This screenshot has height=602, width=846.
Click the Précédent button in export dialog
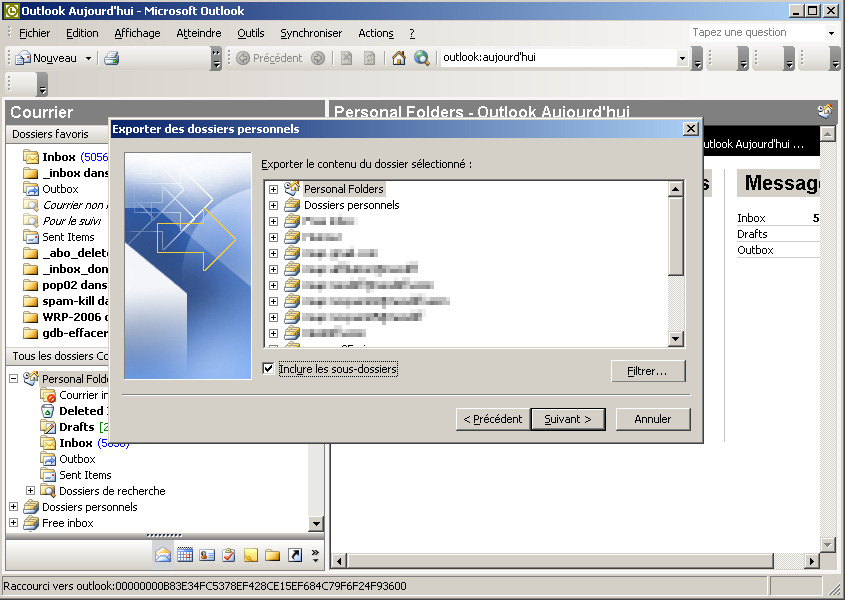(493, 419)
